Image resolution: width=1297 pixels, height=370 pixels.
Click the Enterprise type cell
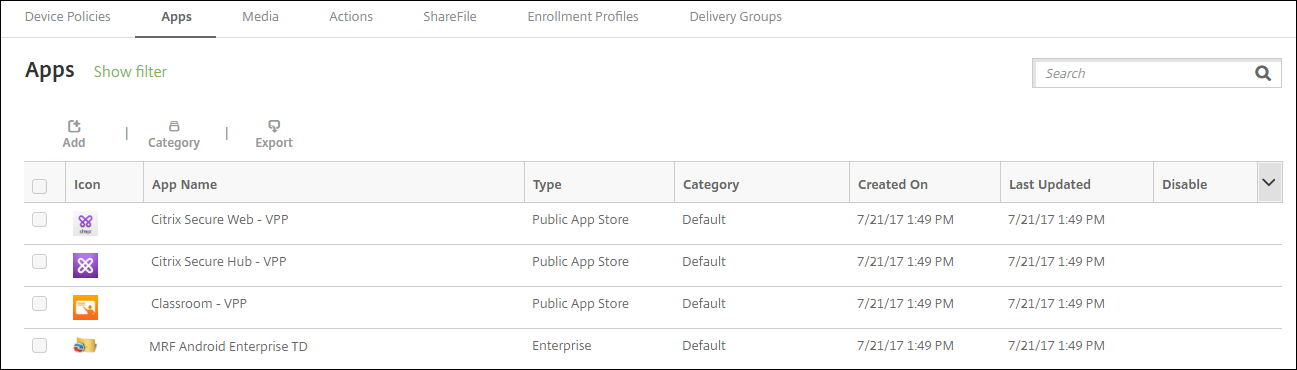tap(562, 345)
